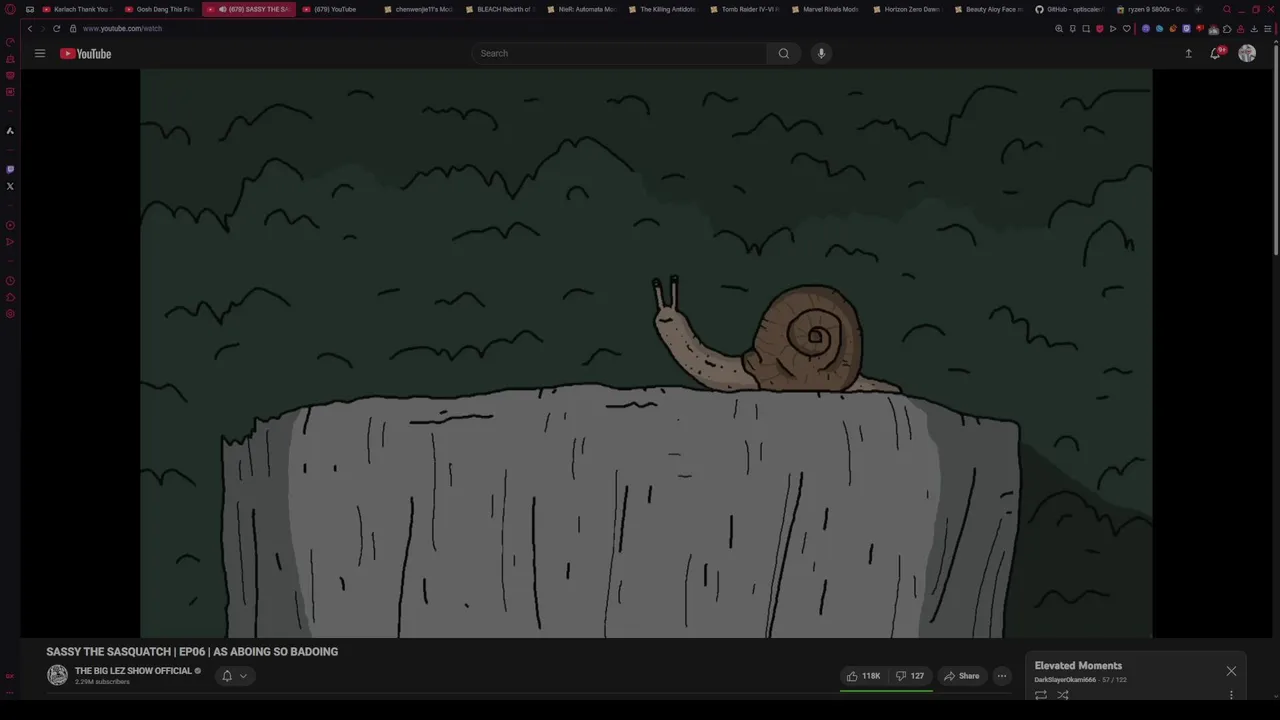
Task: Switch to BLEACH Rebirth of Souls tab
Action: click(x=500, y=9)
